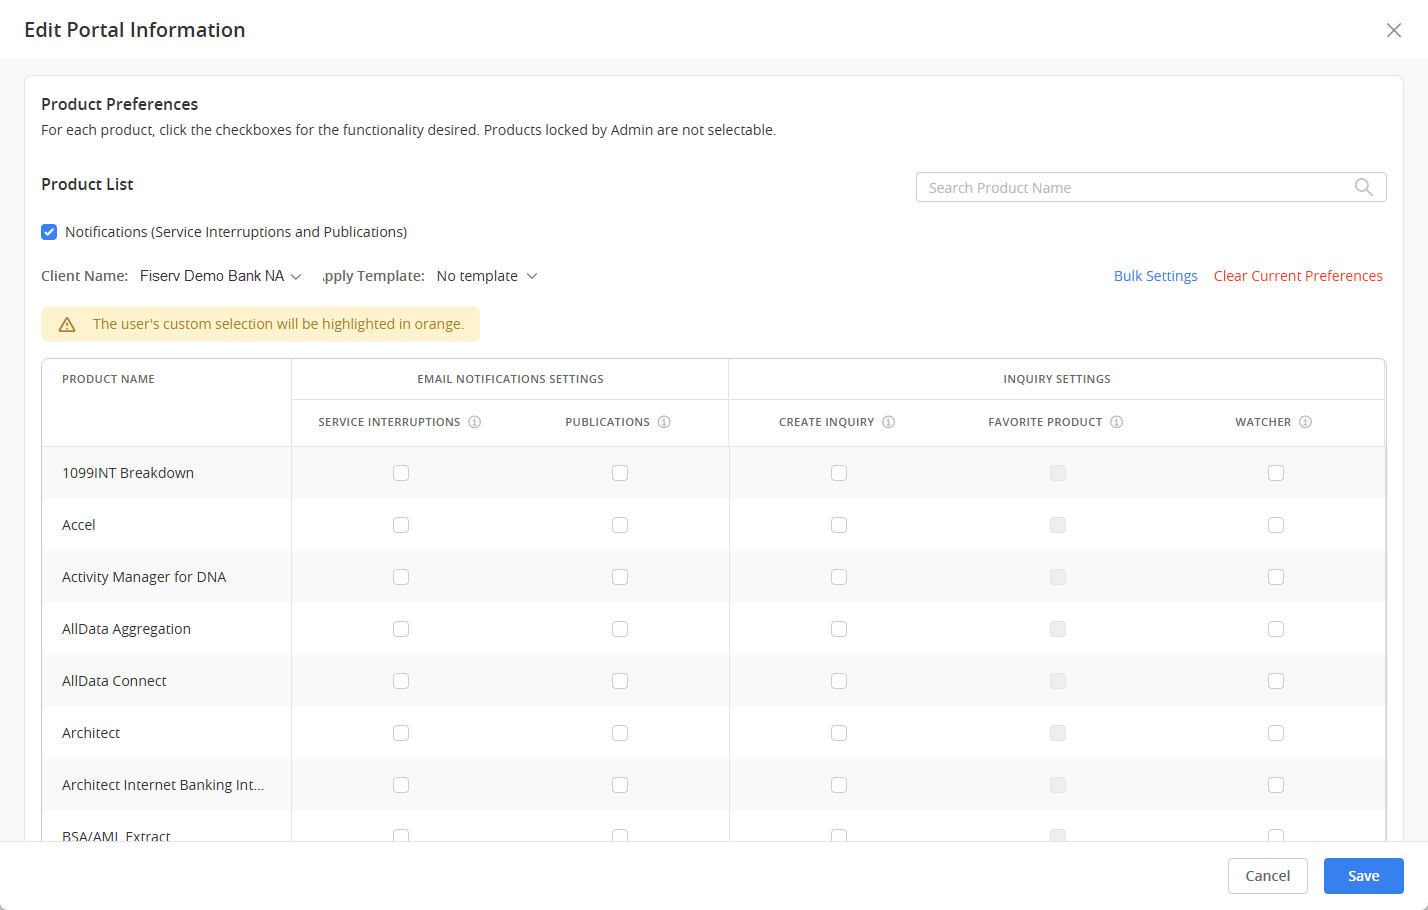Uncheck the Notifications checkbox

pos(49,232)
